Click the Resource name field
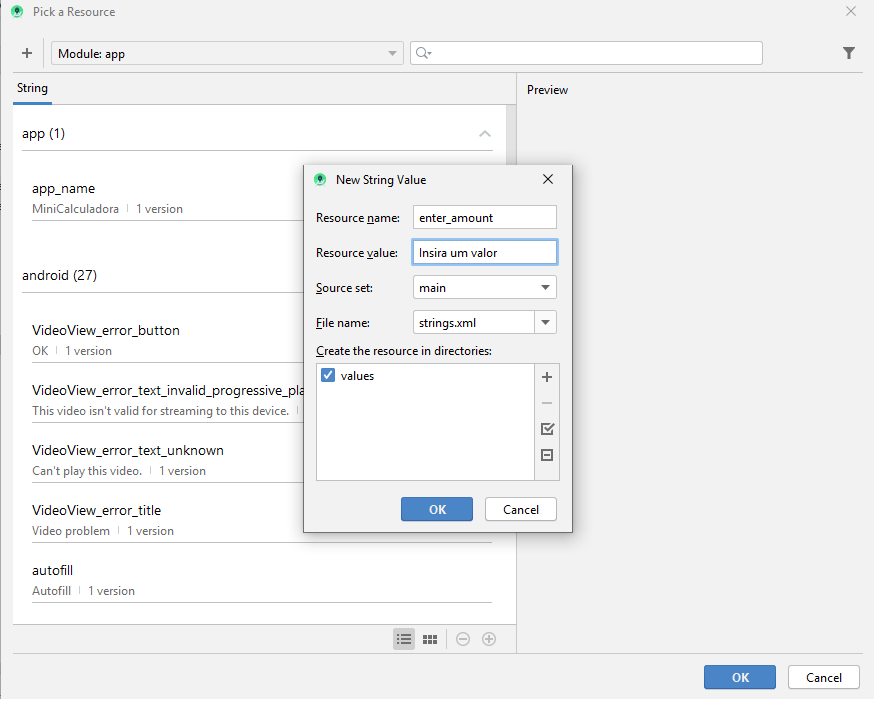 pyautogui.click(x=485, y=217)
